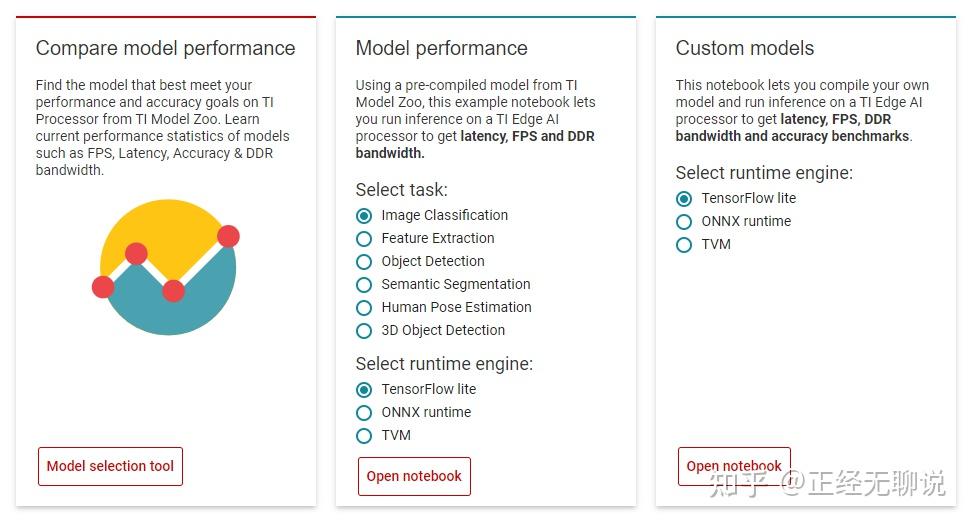This screenshot has height=523, width=971.
Task: Select TensorFlow lite in Custom models card
Action: [684, 199]
